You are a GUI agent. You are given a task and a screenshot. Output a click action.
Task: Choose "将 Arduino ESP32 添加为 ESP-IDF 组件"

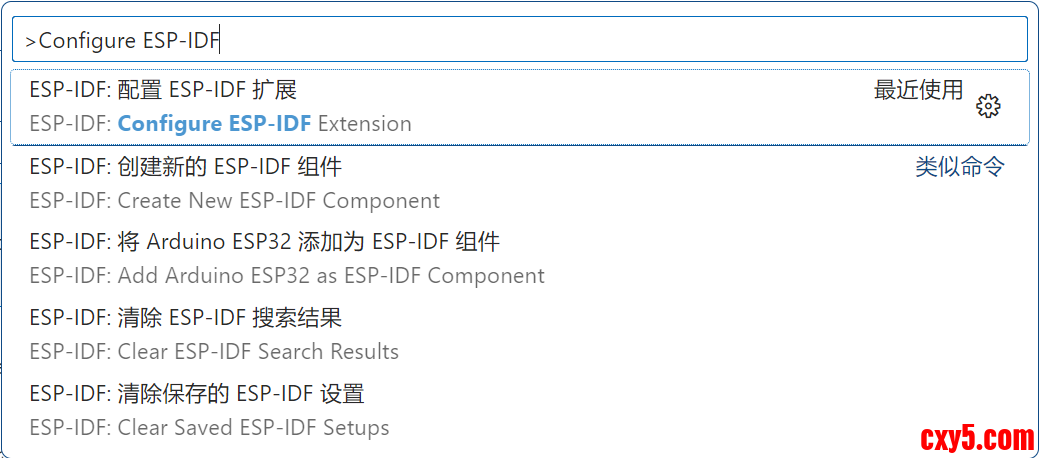pyautogui.click(x=264, y=242)
